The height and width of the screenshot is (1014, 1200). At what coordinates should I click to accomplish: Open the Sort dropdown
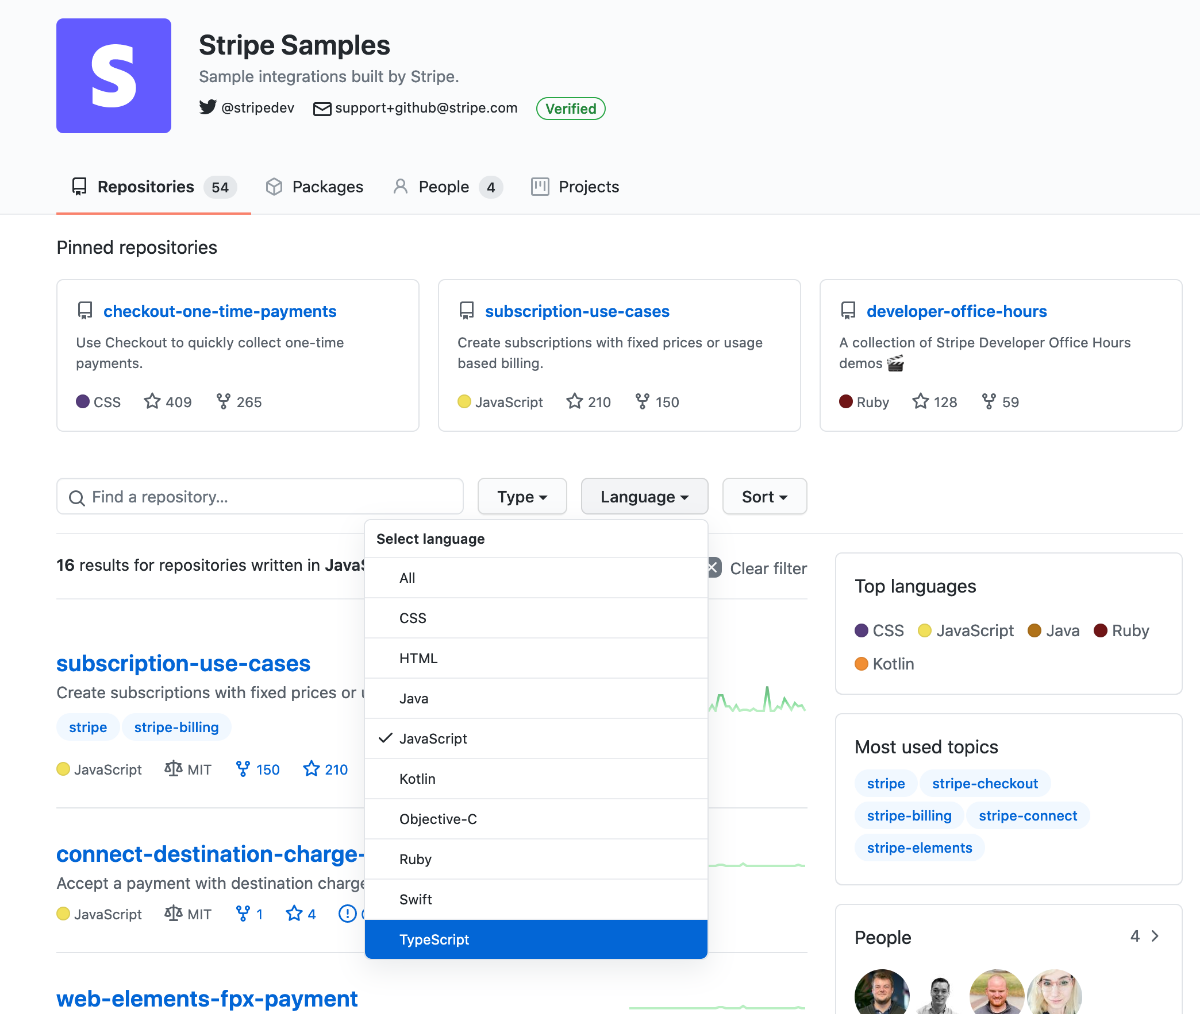tap(764, 496)
